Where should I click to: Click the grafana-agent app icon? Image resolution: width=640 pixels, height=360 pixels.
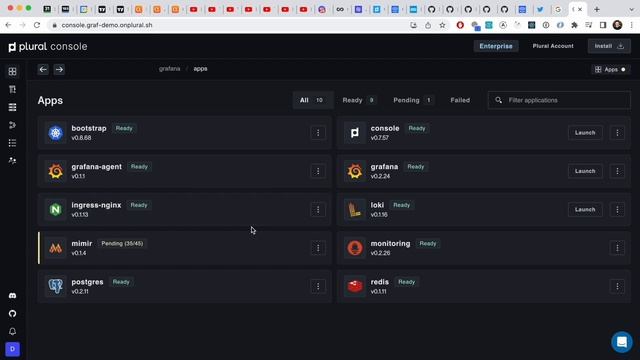(56, 171)
